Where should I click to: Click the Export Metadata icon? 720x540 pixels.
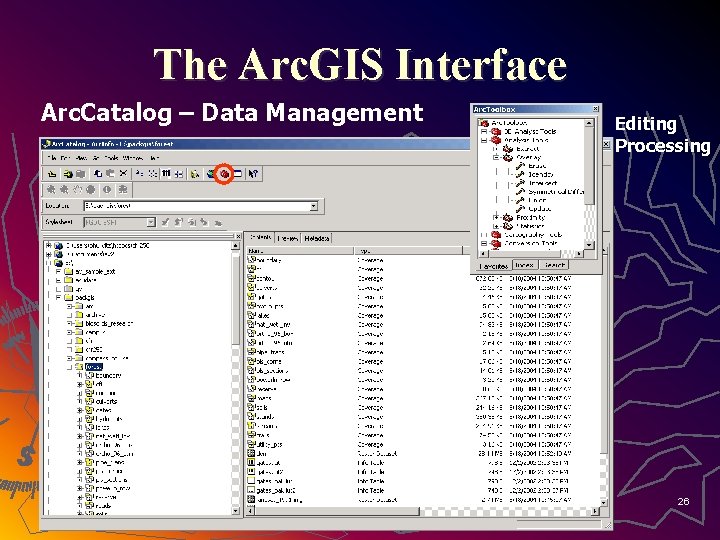(x=218, y=222)
